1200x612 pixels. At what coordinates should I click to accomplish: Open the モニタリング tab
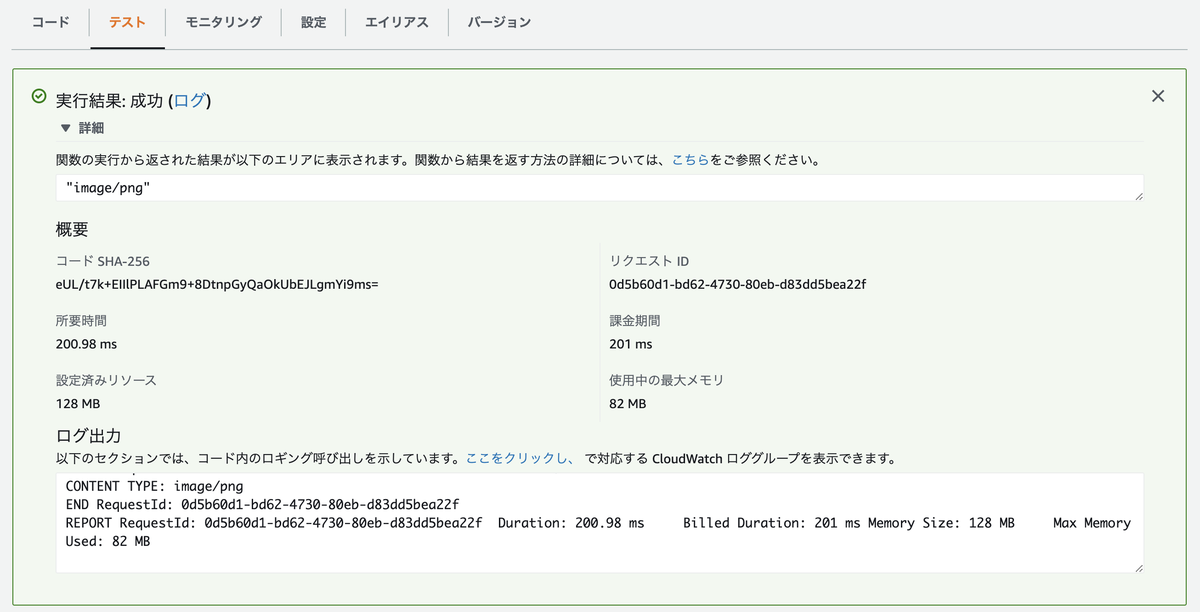point(223,22)
